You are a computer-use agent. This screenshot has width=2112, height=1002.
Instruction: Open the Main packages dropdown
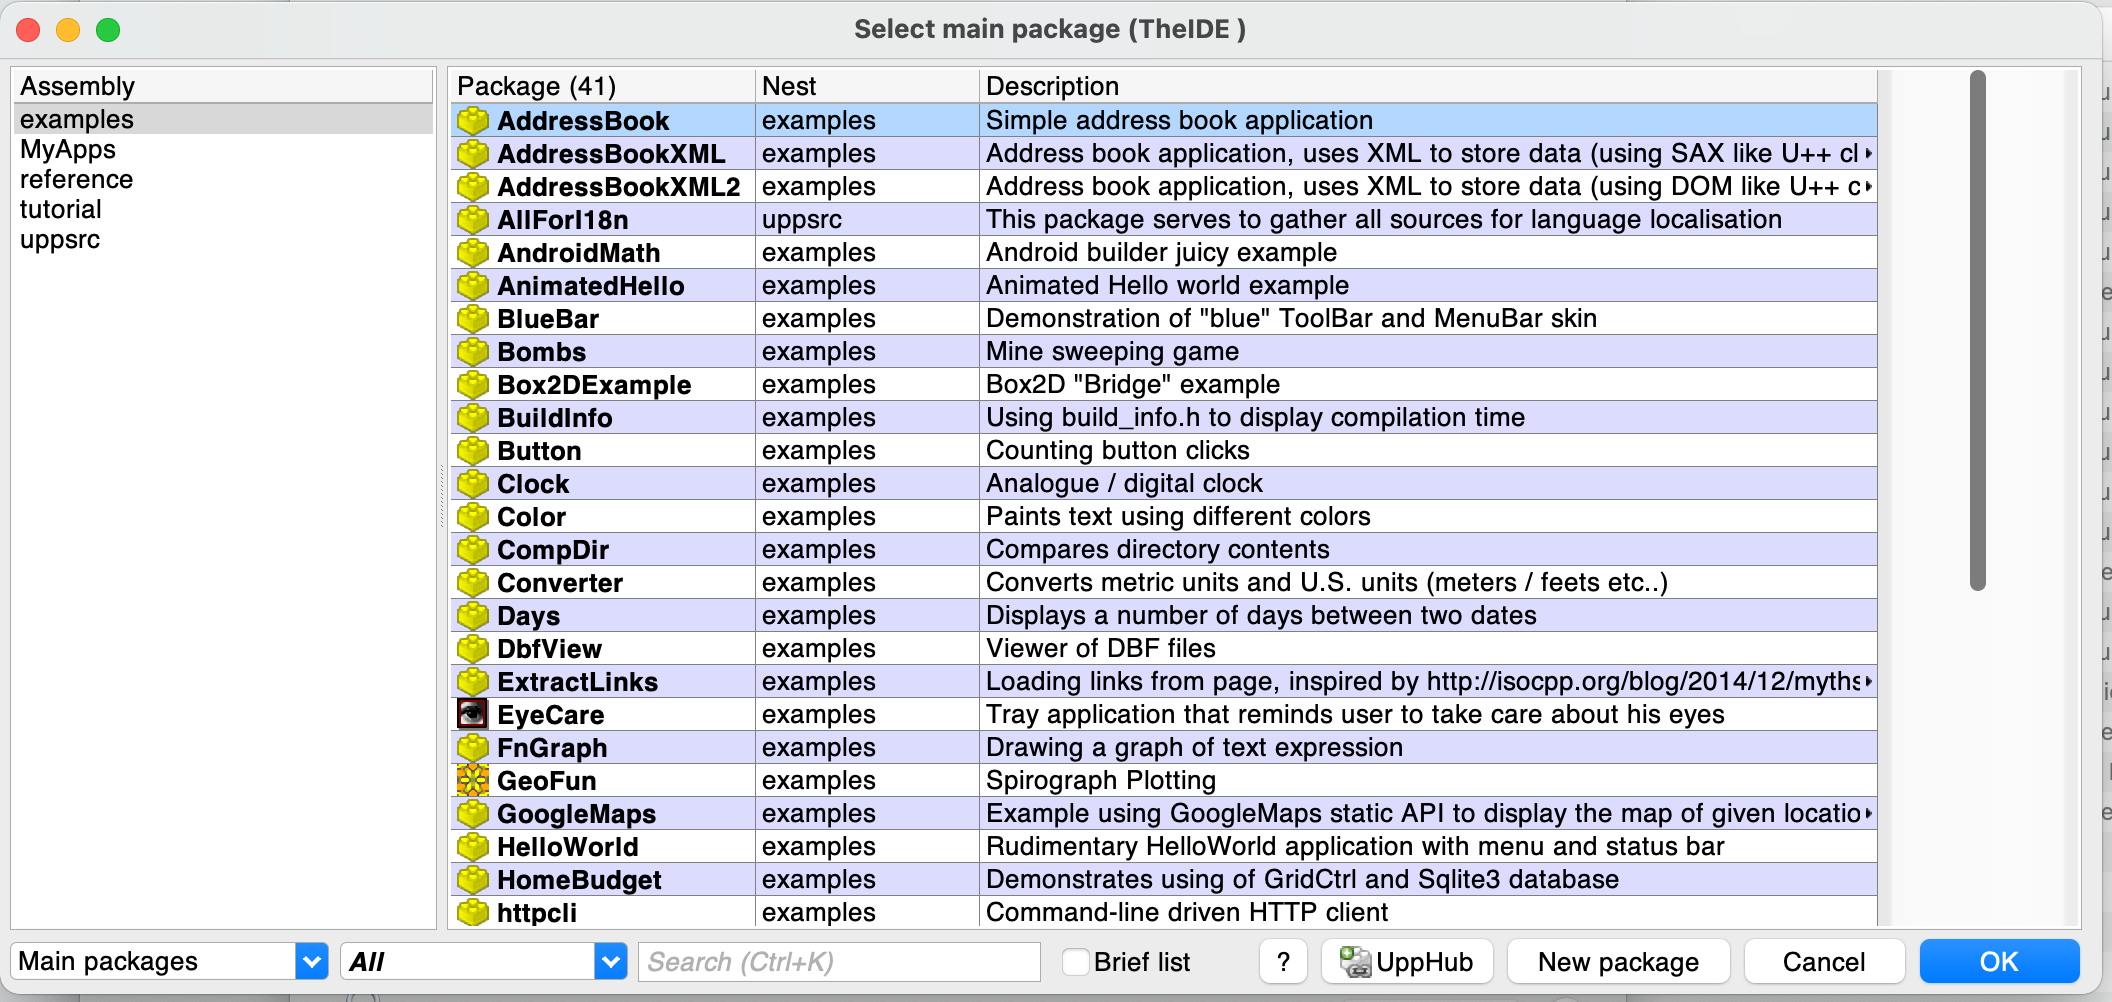pyautogui.click(x=312, y=962)
